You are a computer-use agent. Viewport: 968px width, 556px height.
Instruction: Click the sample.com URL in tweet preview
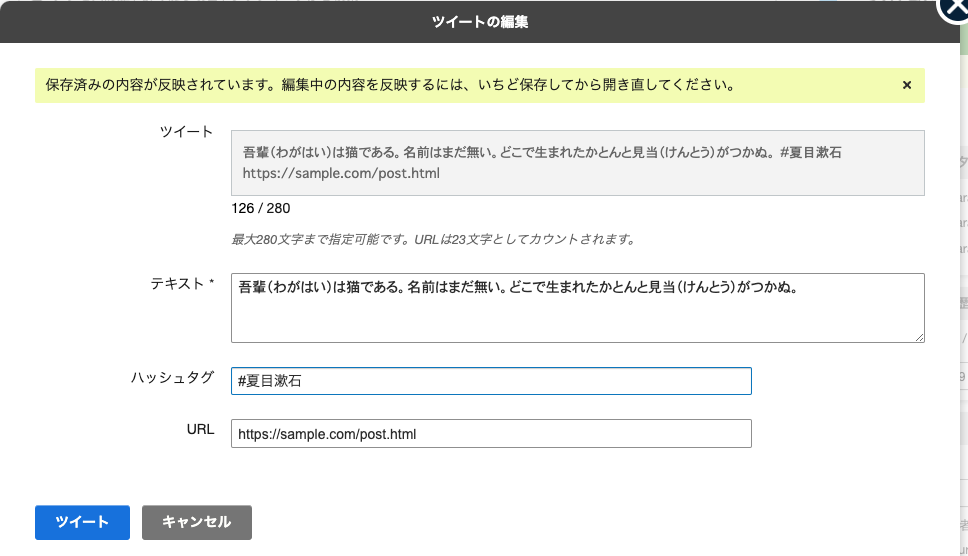click(341, 173)
